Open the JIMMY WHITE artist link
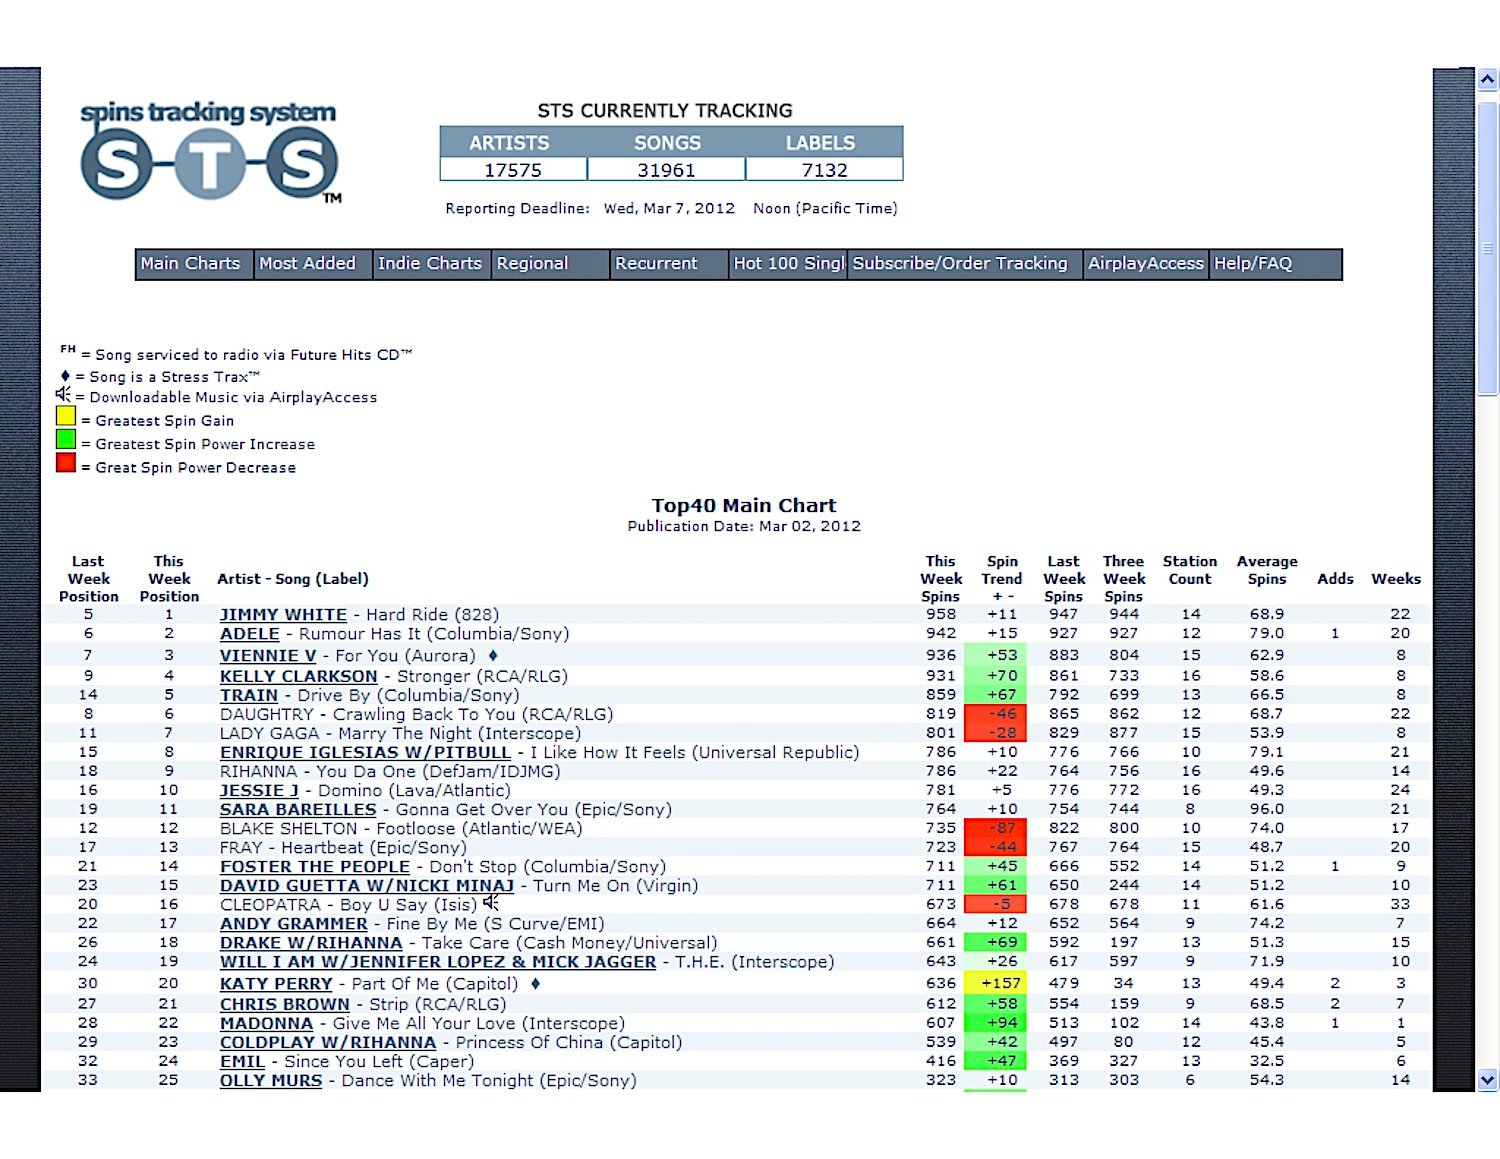The width and height of the screenshot is (1500, 1159). (283, 615)
